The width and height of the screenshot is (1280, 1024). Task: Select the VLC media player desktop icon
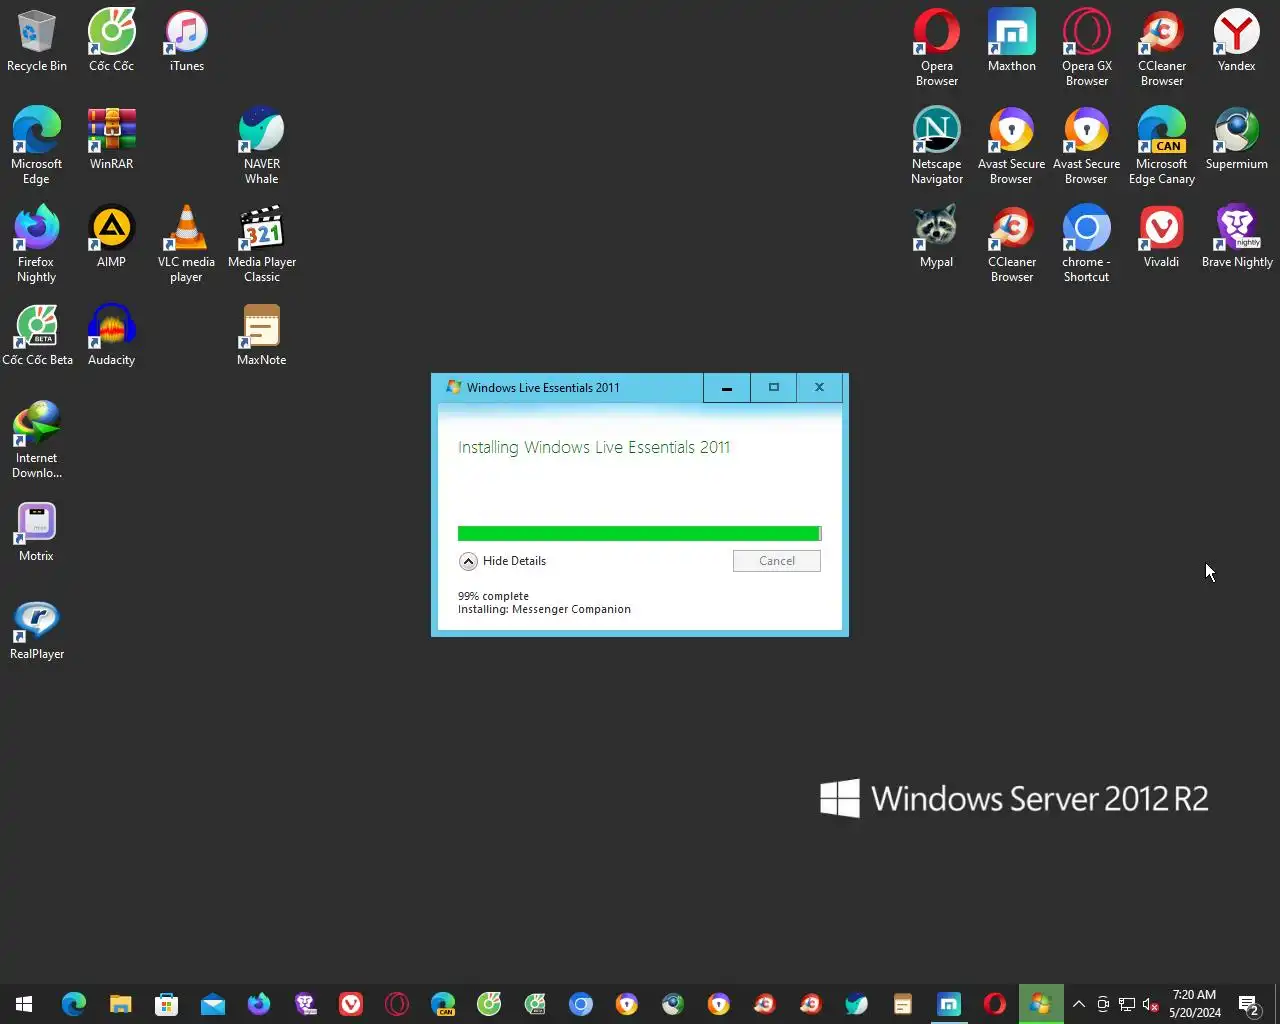pos(186,244)
